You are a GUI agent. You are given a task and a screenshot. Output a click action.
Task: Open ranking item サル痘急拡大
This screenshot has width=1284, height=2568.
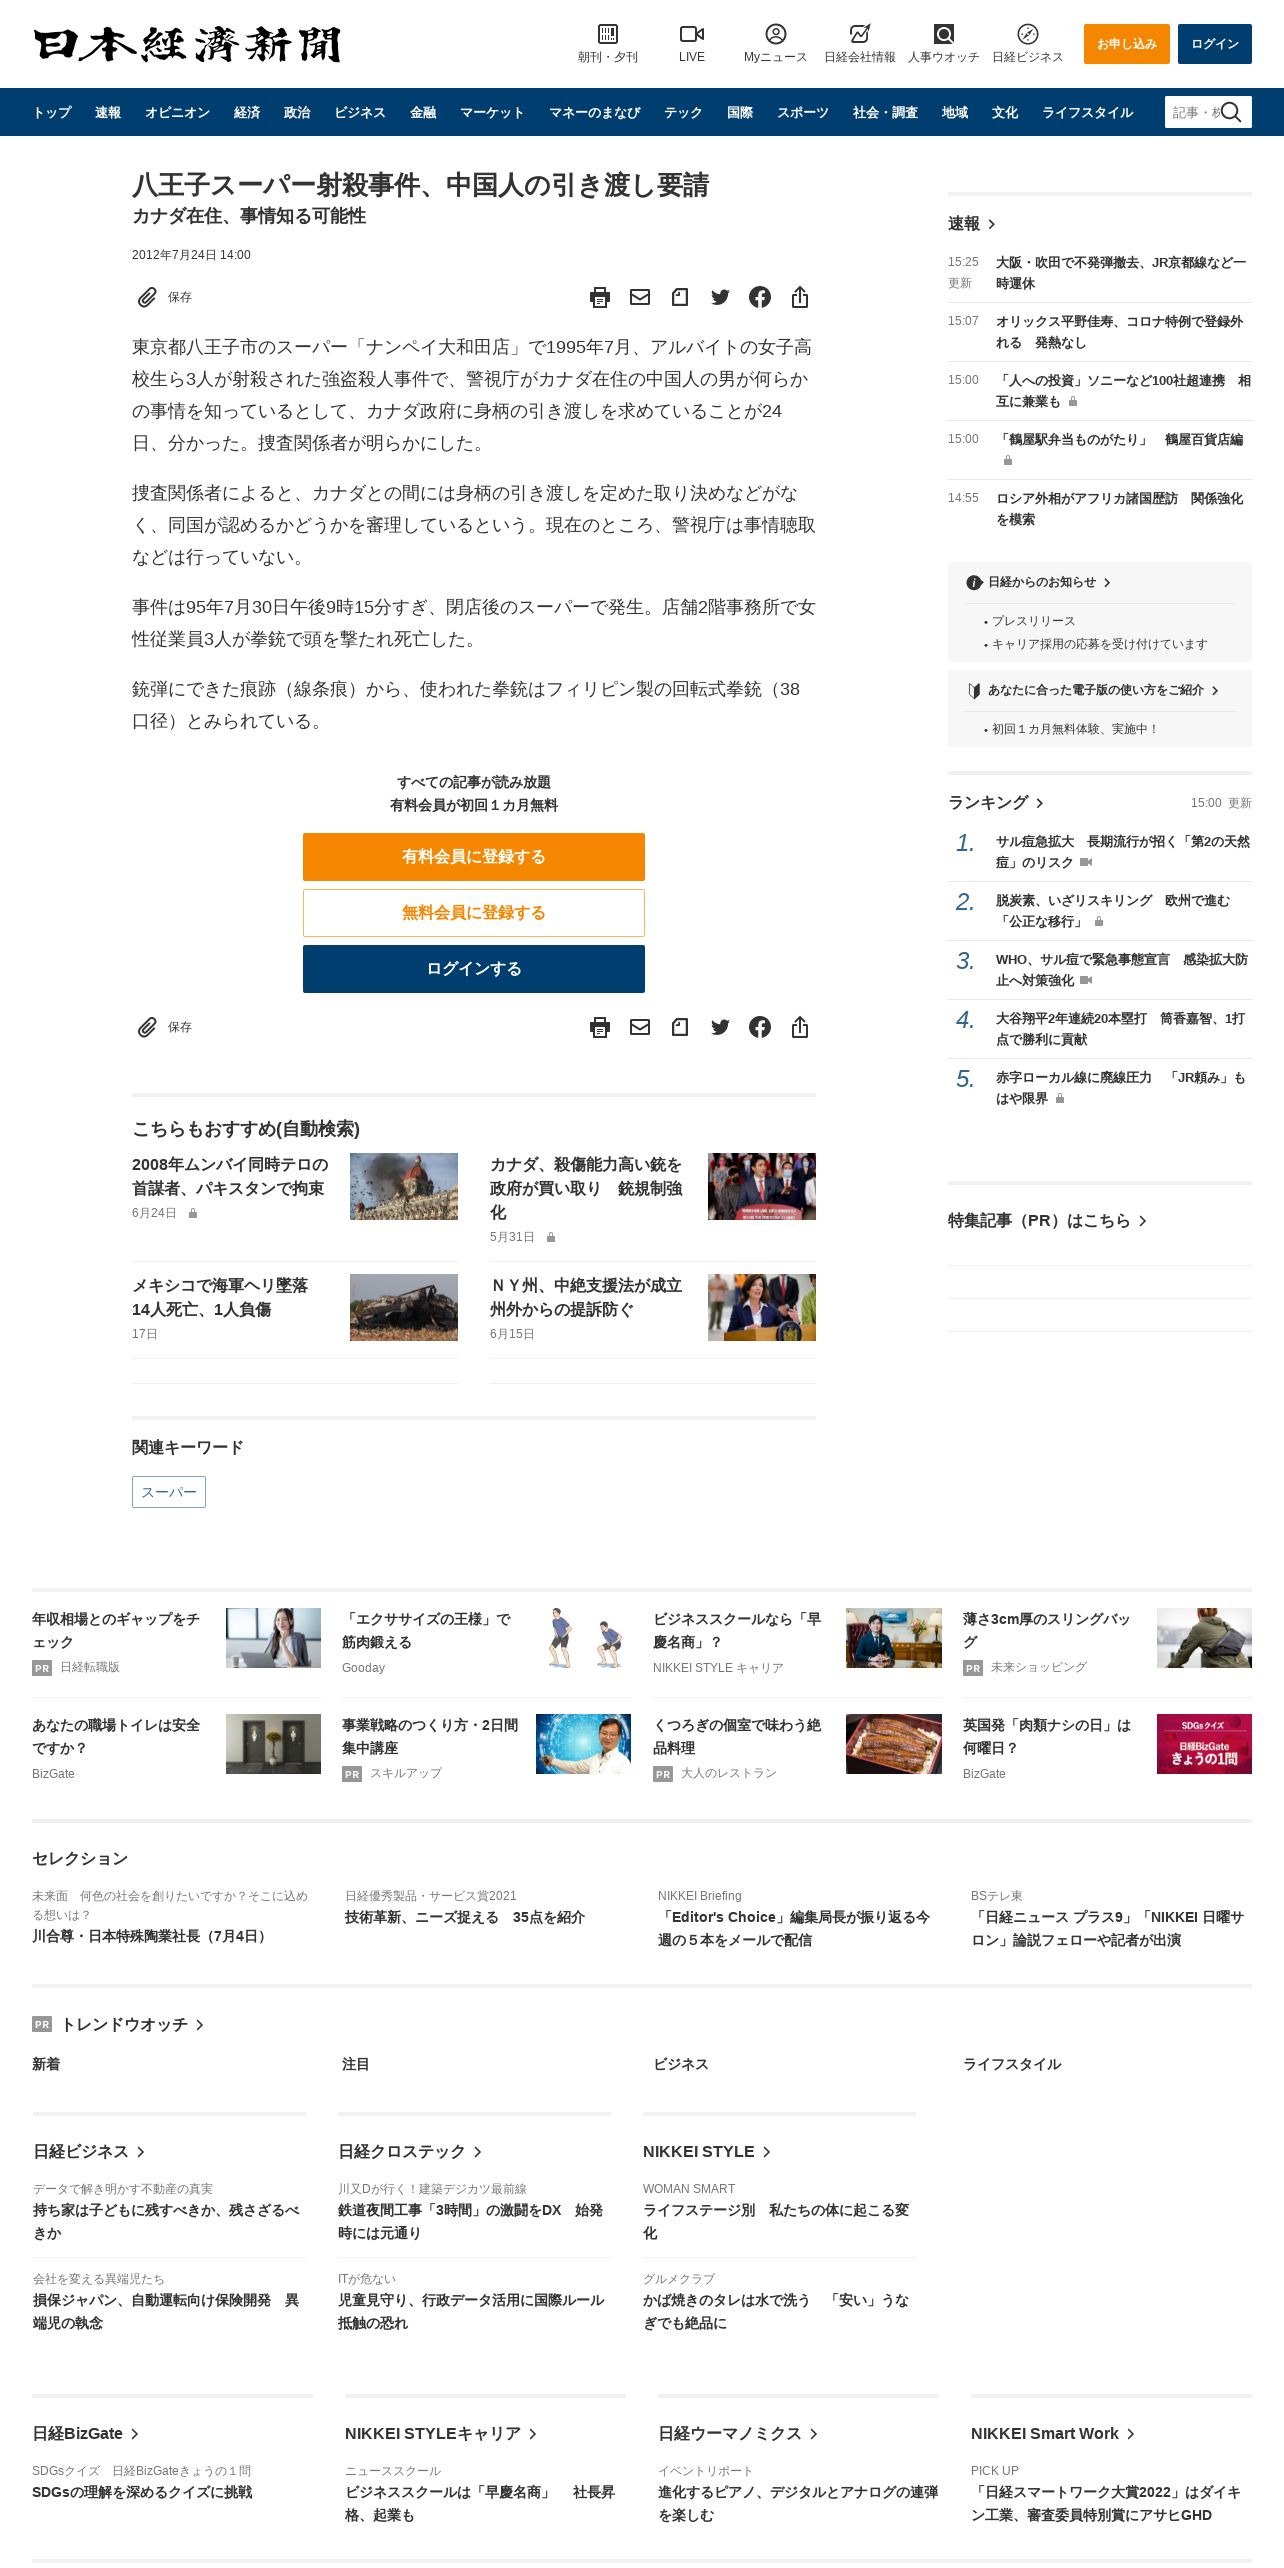1122,852
